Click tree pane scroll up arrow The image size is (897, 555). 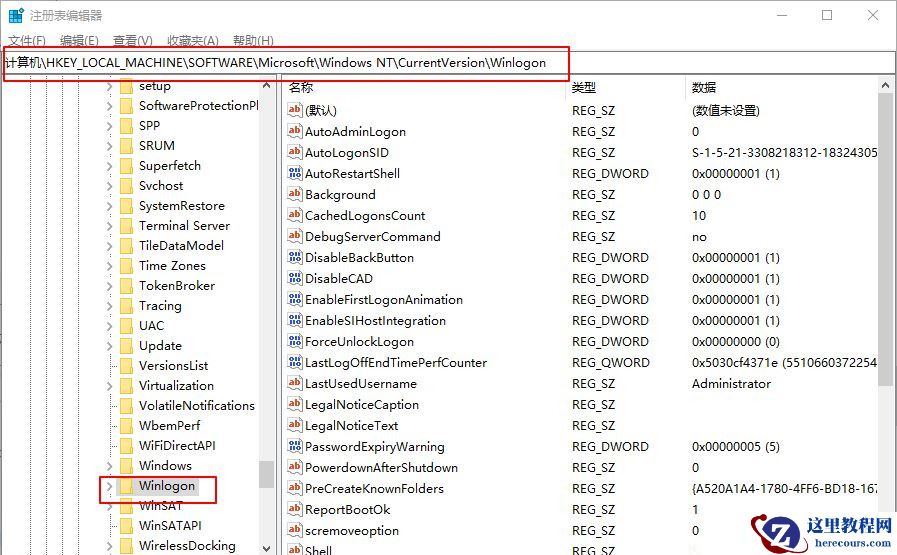pyautogui.click(x=266, y=85)
